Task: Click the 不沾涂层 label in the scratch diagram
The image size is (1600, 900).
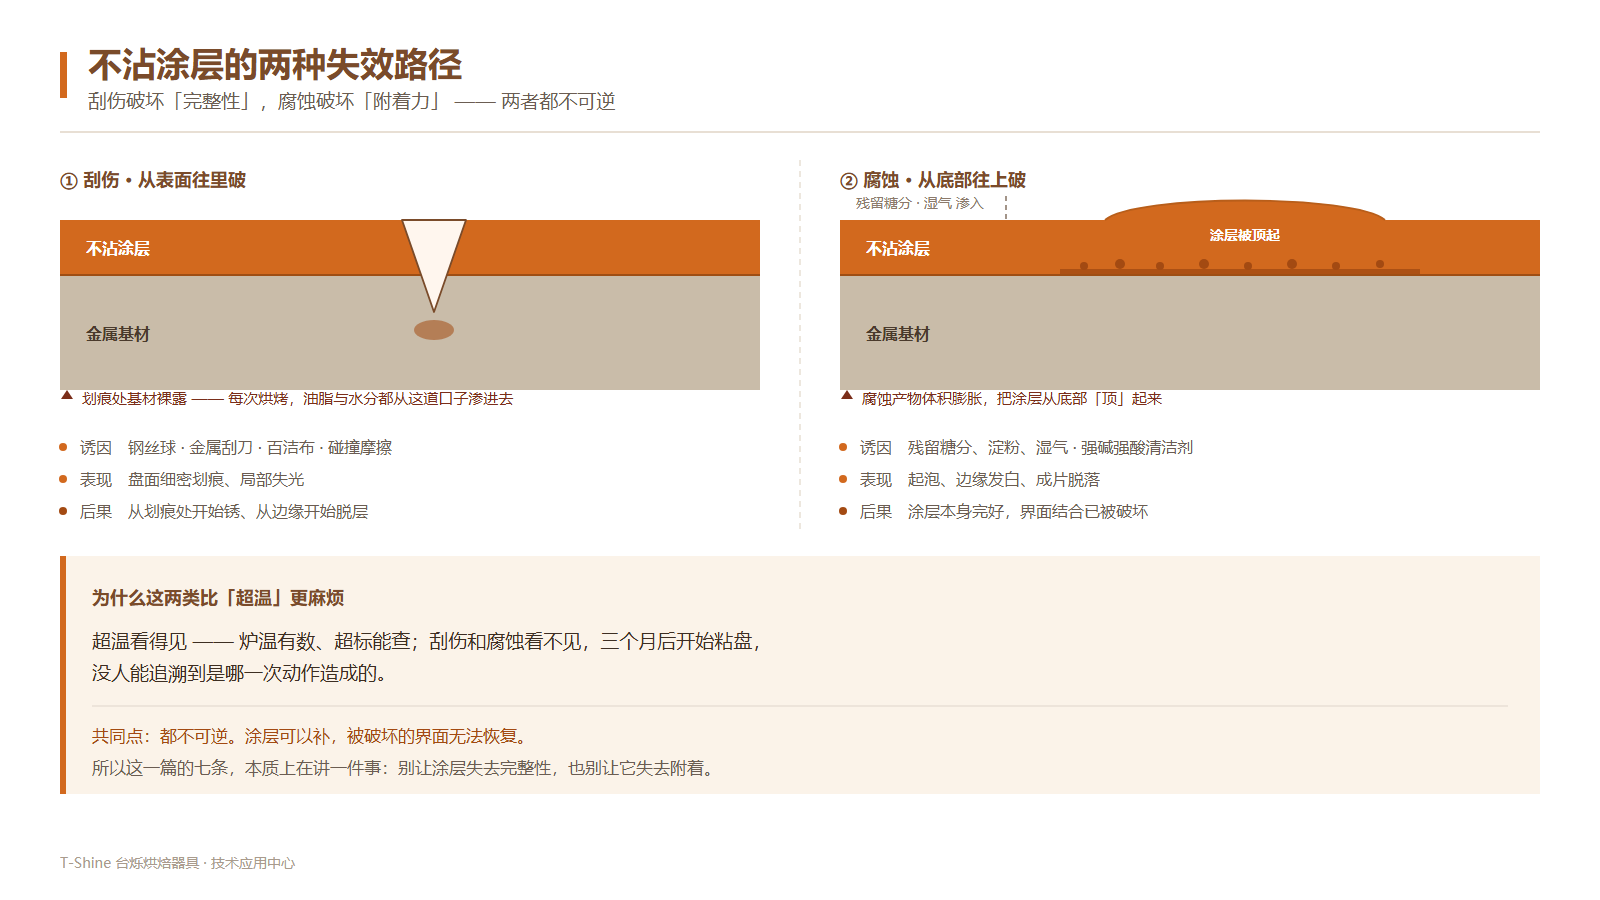Action: point(118,248)
